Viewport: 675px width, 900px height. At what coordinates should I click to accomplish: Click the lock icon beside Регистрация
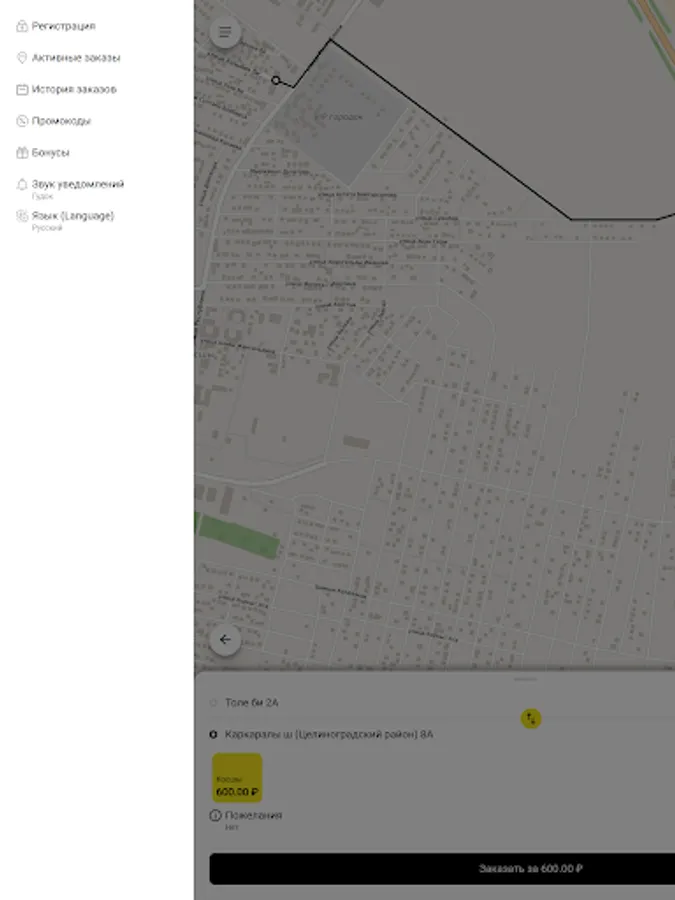tap(22, 26)
